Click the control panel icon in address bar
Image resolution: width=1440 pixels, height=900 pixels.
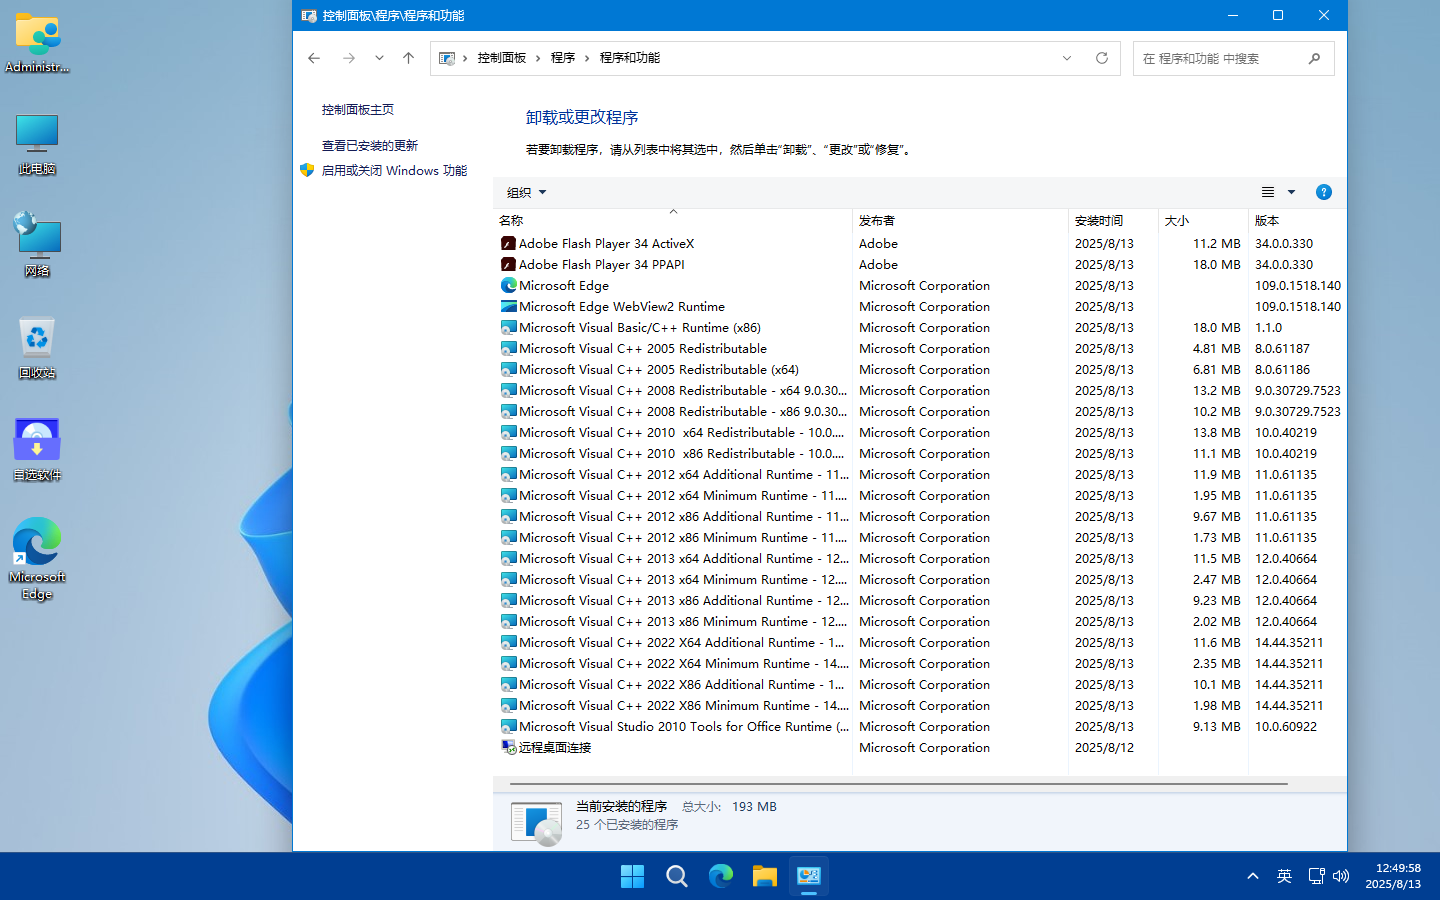click(447, 58)
